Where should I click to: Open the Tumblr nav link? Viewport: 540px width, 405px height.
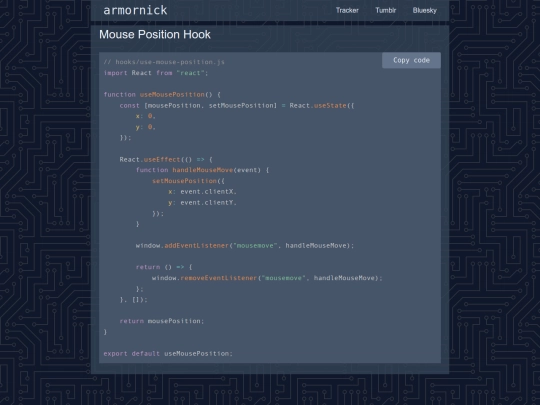pyautogui.click(x=385, y=10)
